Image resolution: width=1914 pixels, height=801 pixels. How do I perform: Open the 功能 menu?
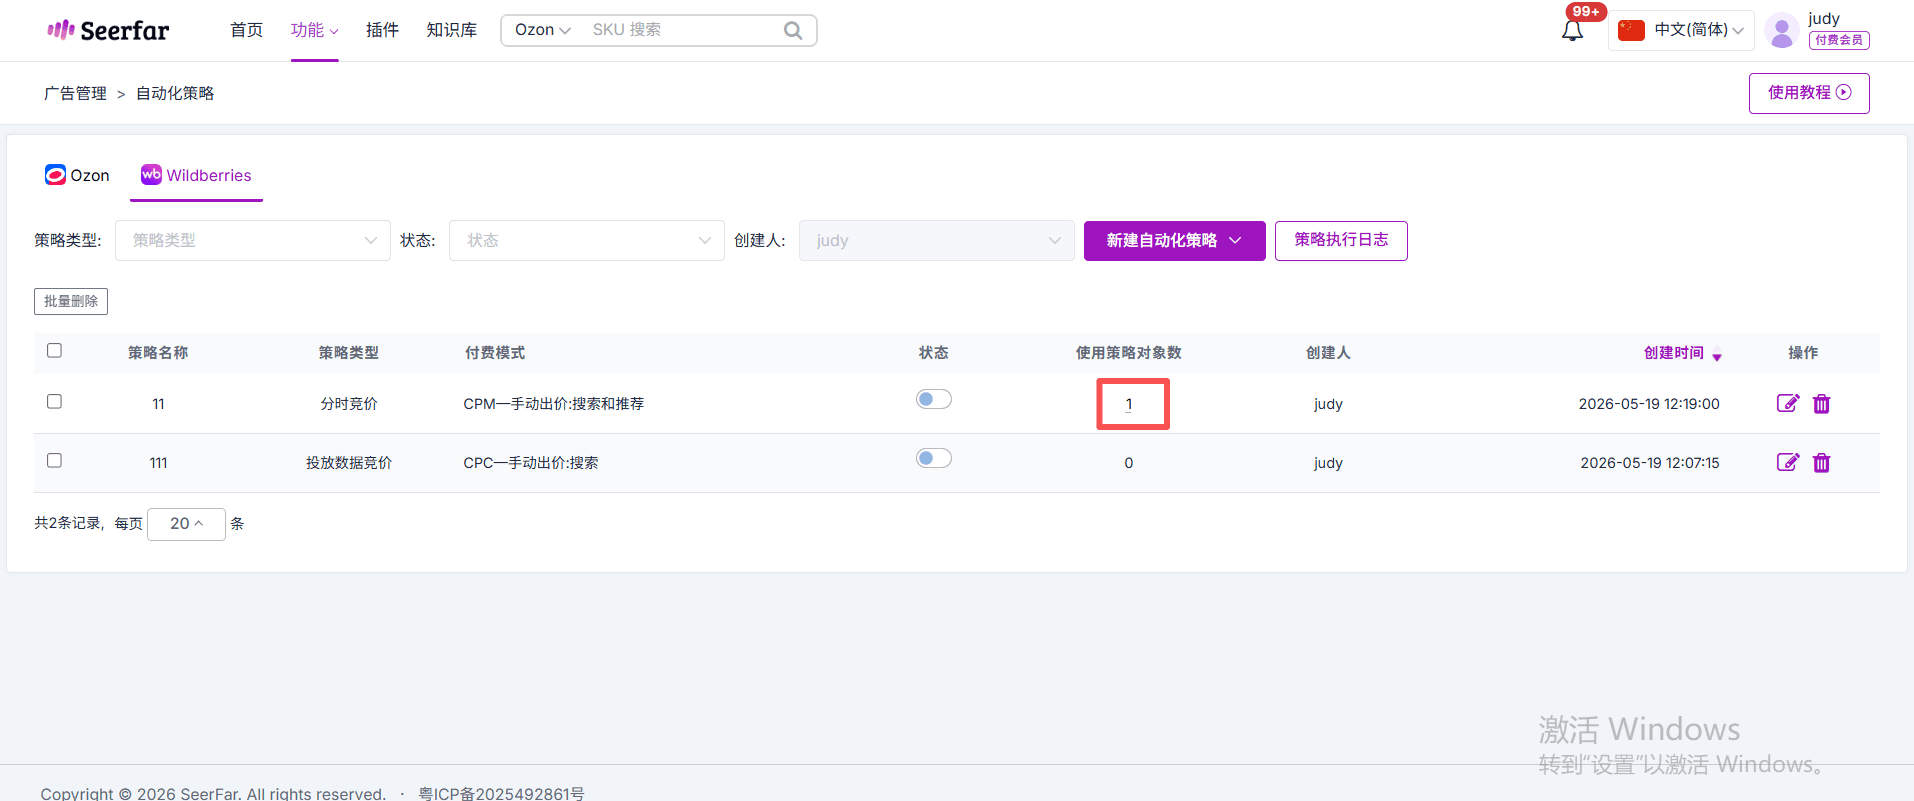click(314, 30)
